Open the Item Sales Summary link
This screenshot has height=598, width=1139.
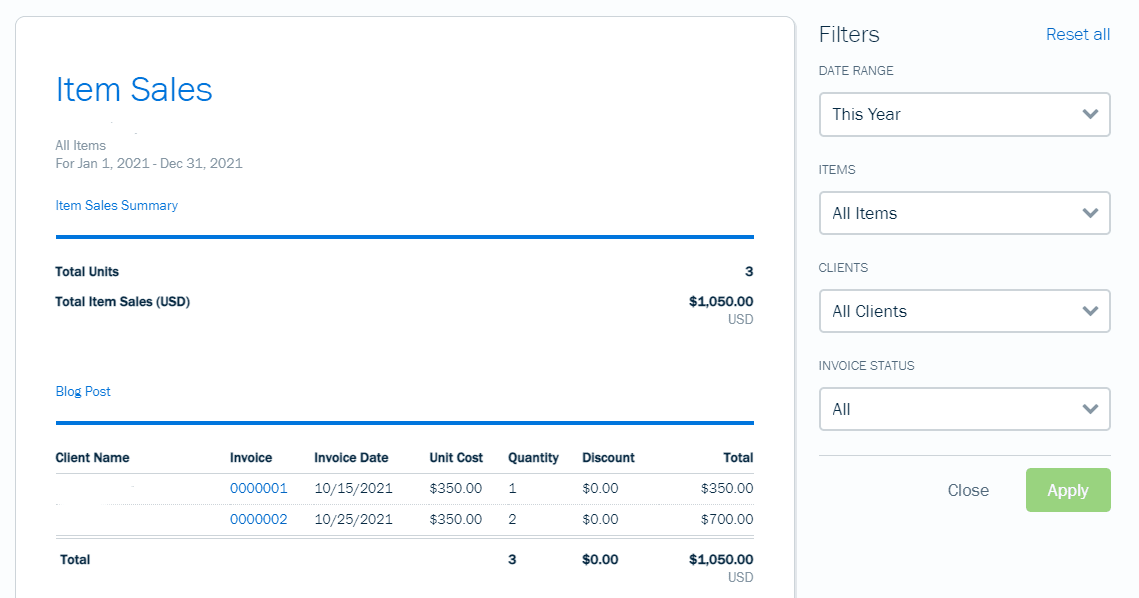click(116, 205)
